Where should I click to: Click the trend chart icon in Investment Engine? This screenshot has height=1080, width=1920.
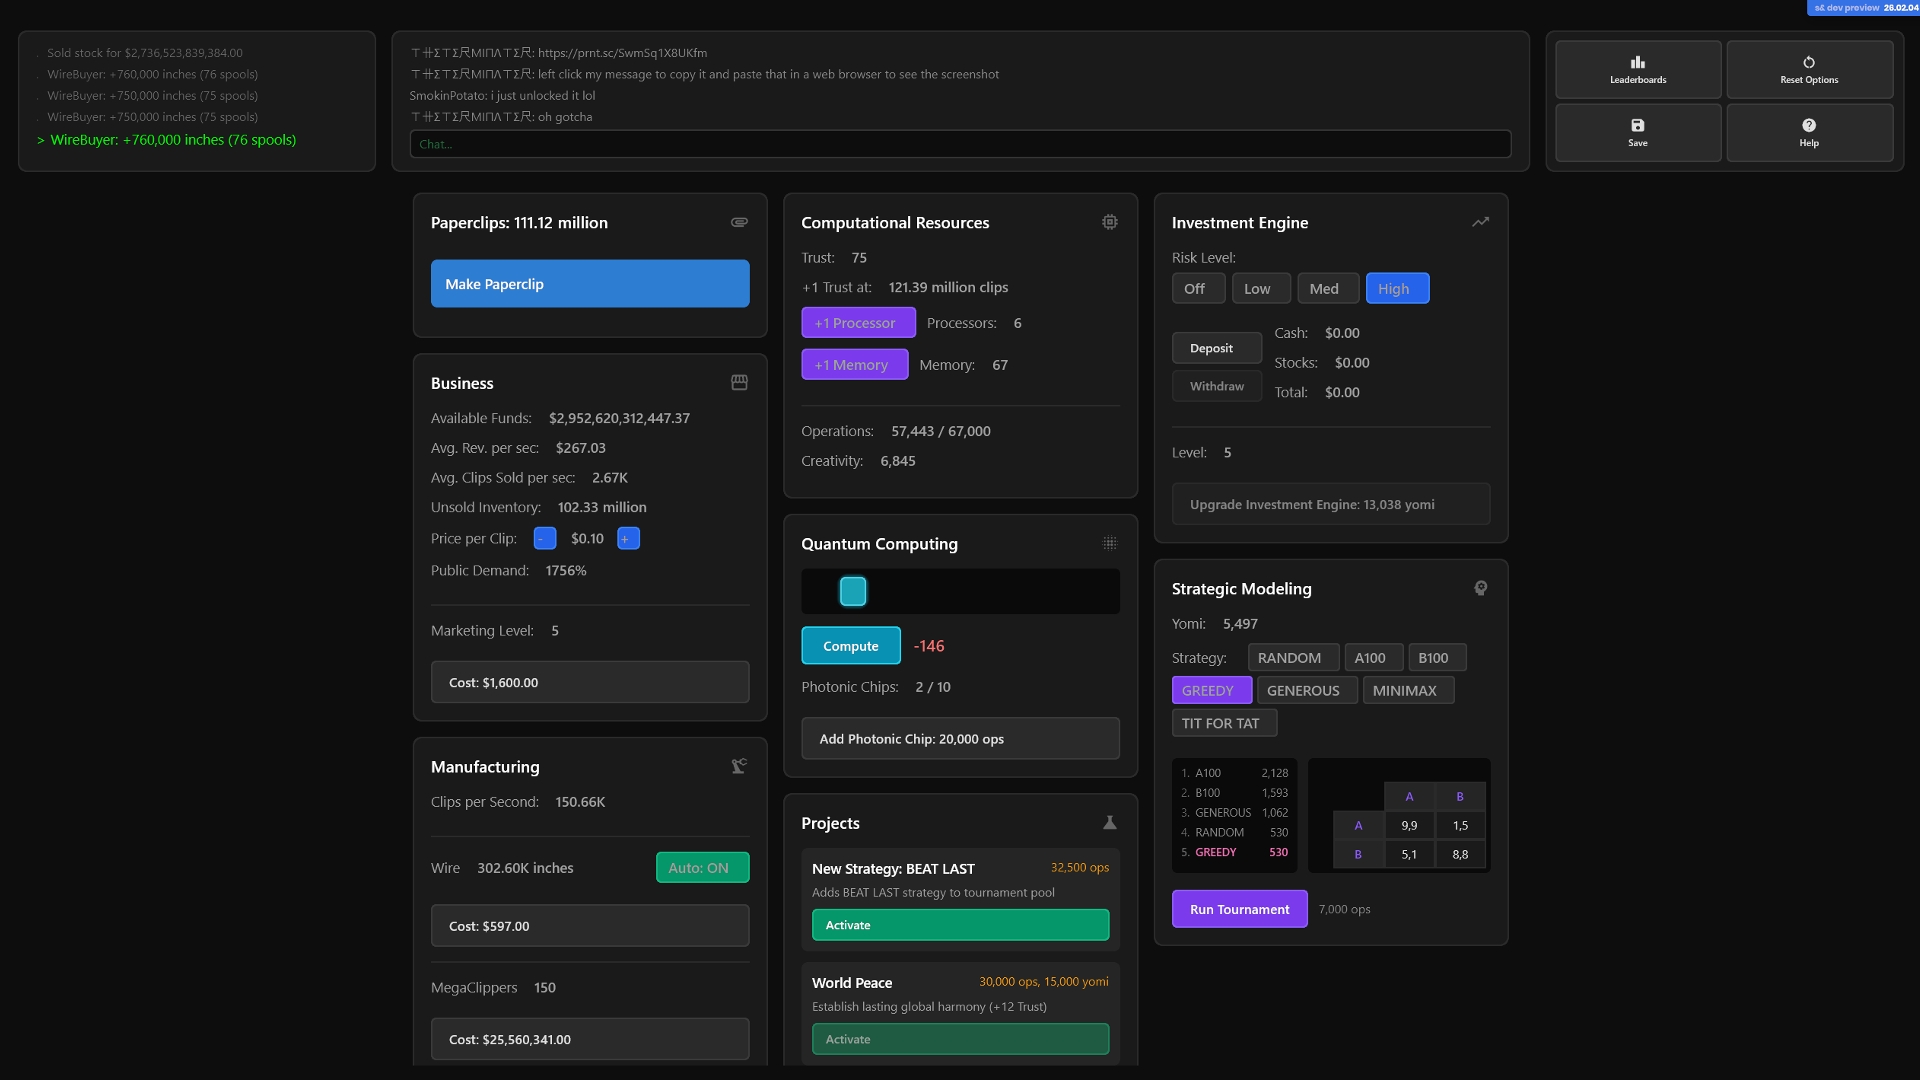click(1481, 222)
